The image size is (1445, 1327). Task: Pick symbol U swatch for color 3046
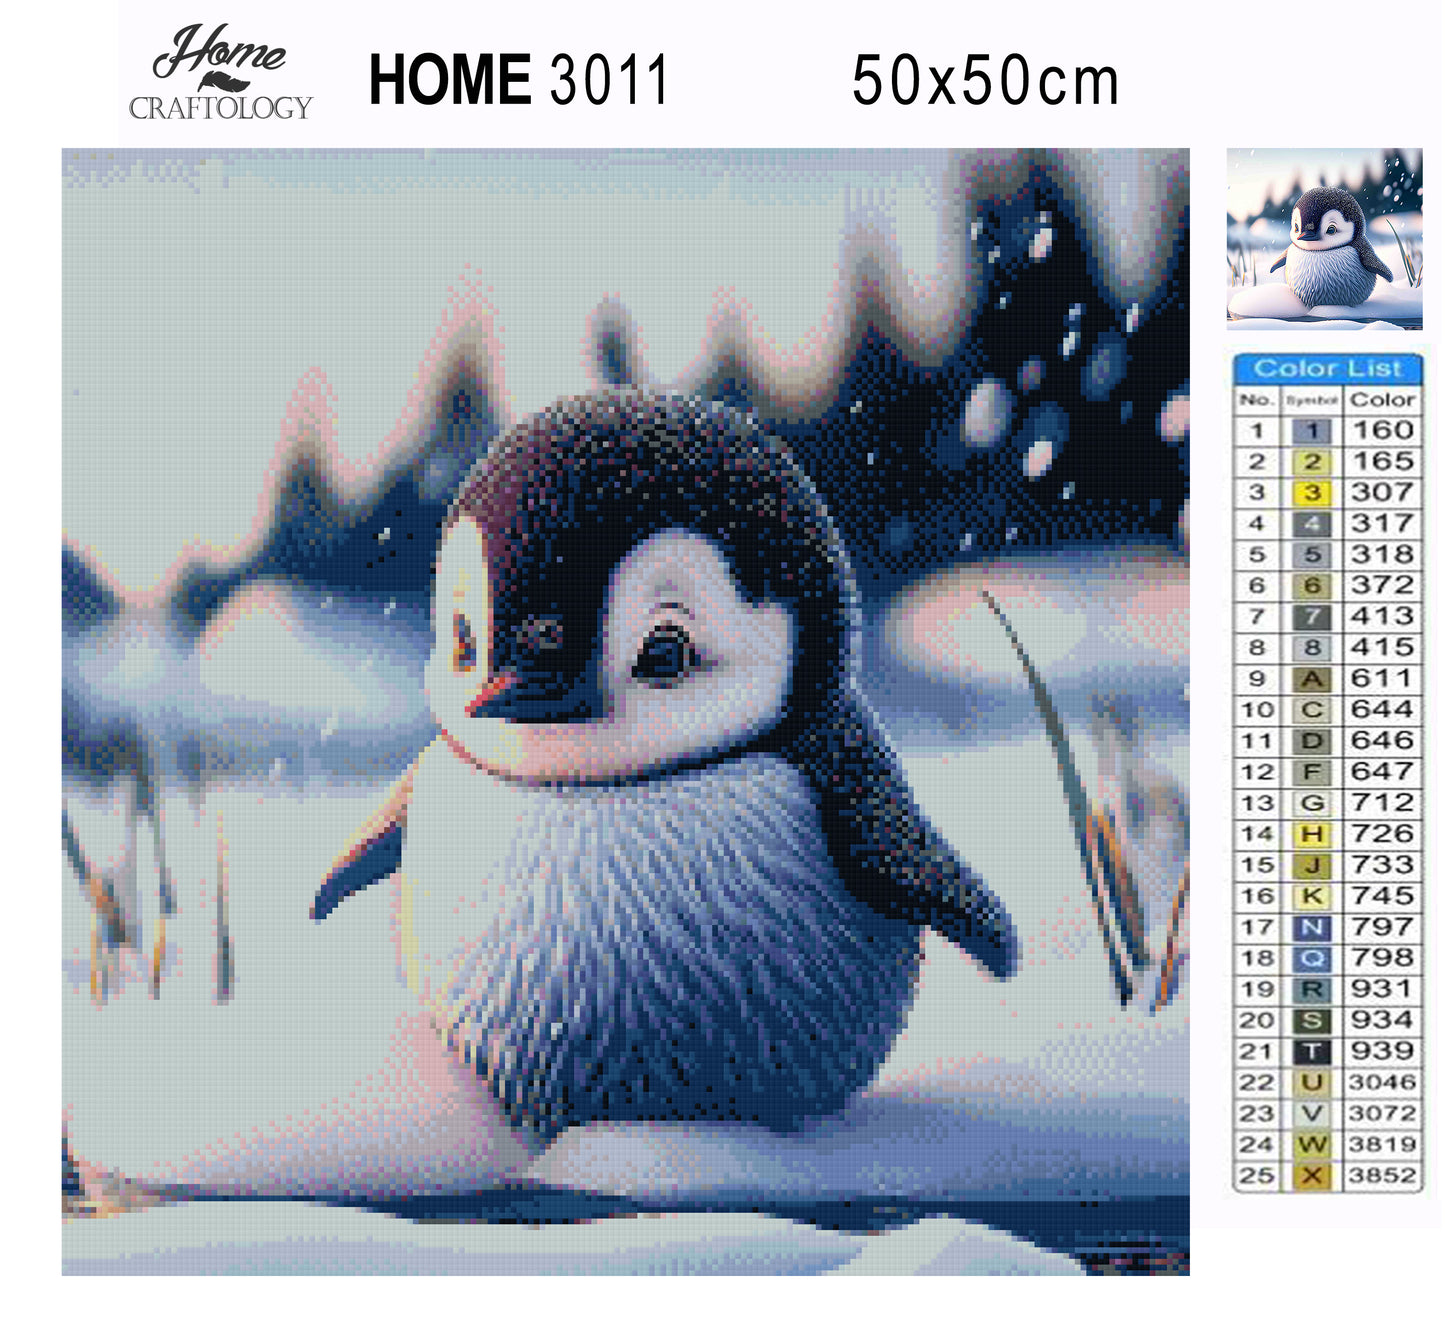click(1312, 1082)
